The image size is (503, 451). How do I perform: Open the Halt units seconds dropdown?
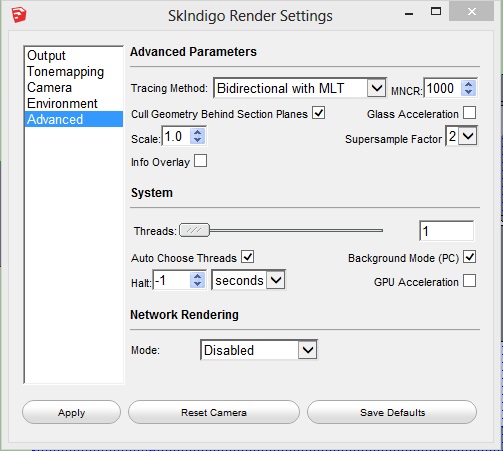(248, 280)
